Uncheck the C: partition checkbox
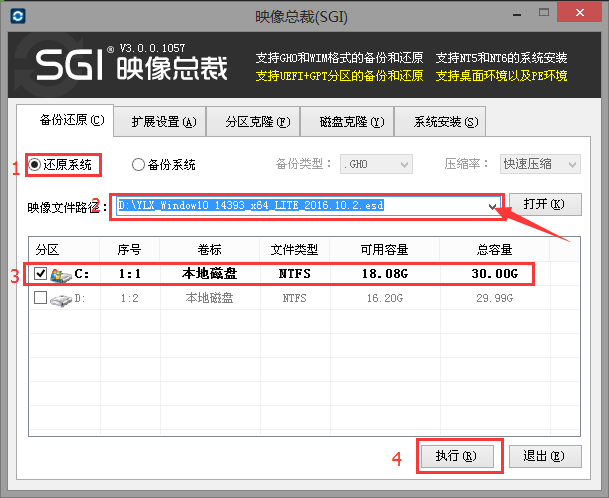Viewport: 609px width, 498px height. click(x=40, y=273)
